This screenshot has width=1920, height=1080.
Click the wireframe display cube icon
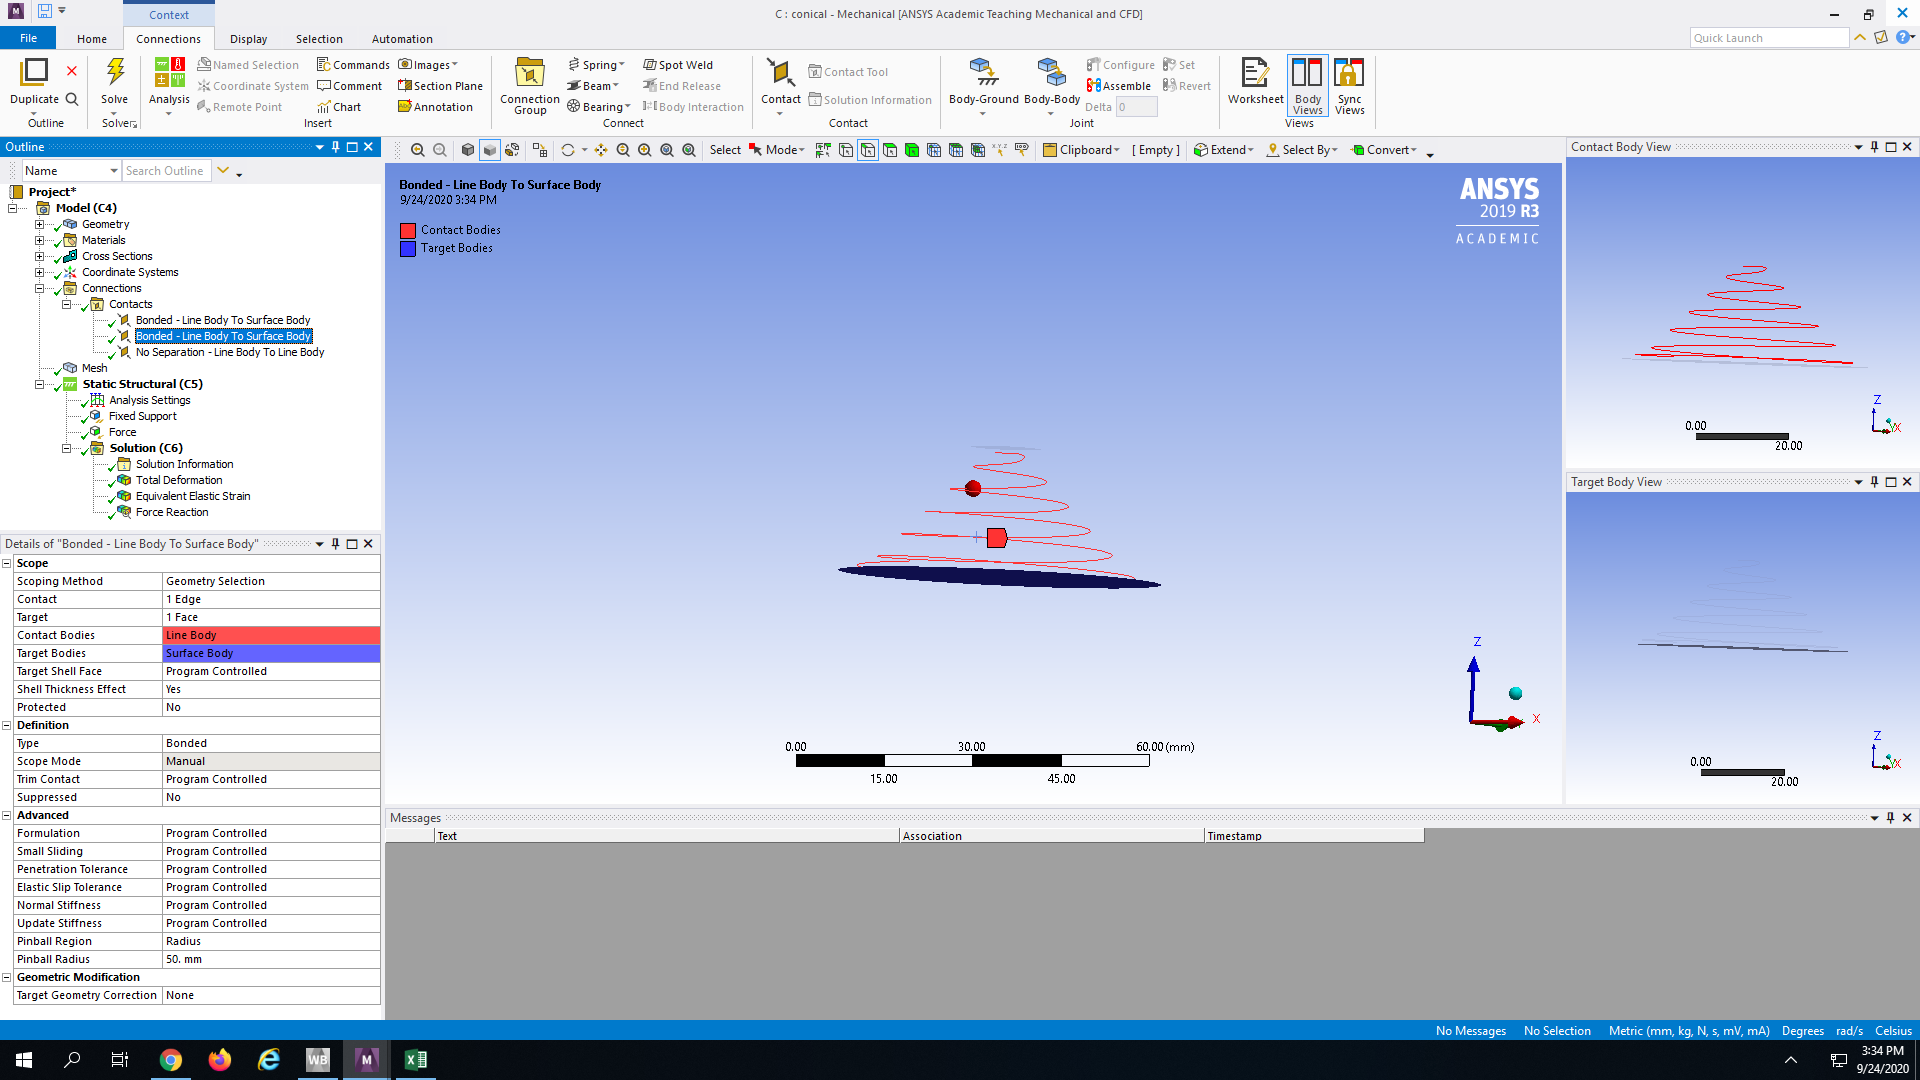(x=512, y=150)
